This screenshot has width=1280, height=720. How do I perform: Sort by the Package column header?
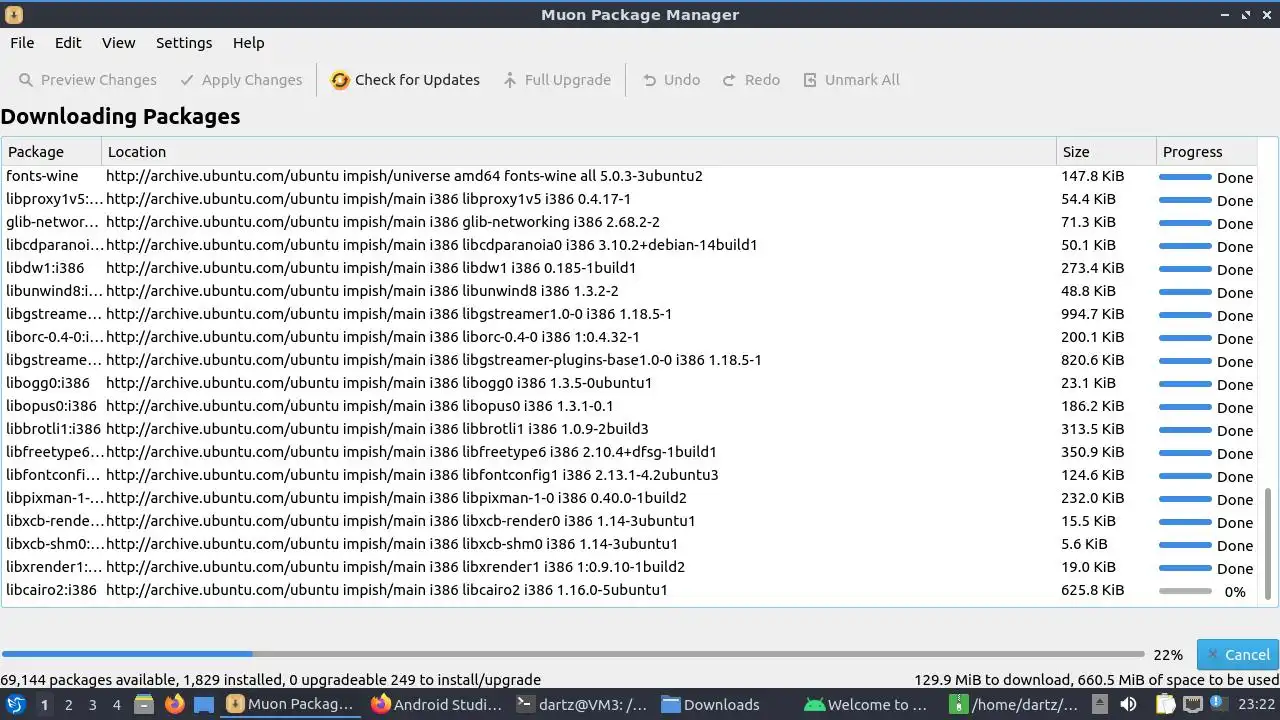tap(51, 152)
